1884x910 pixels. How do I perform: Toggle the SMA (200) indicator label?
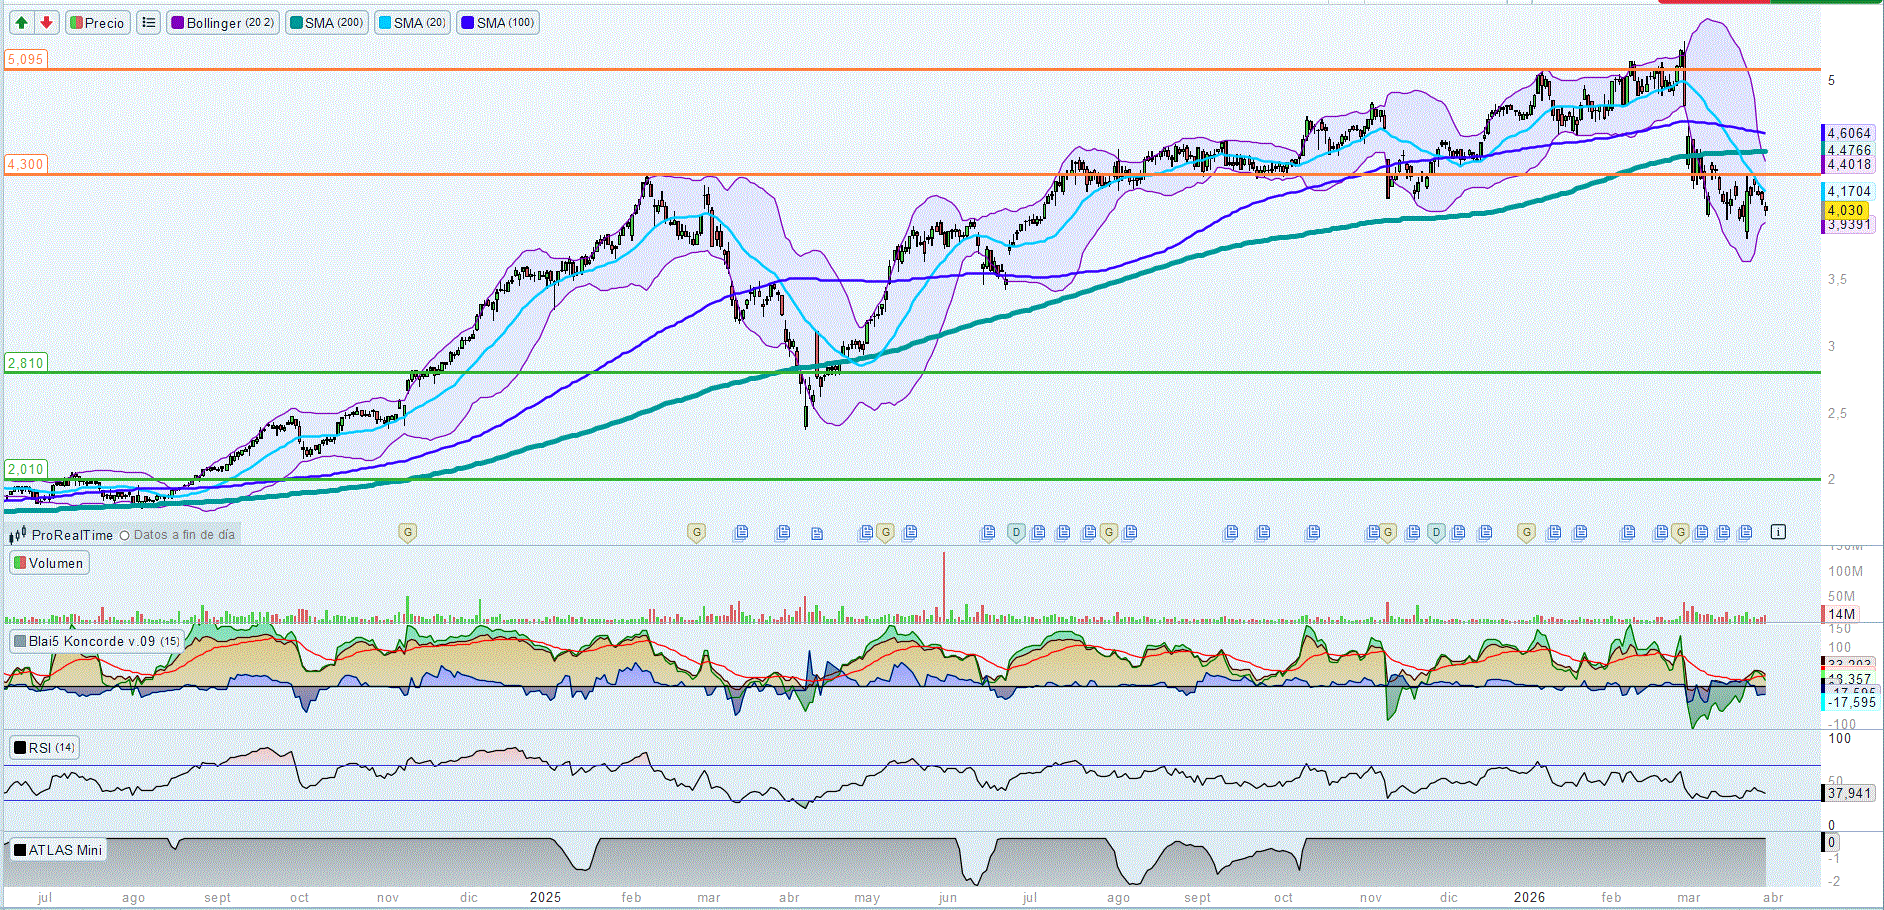(326, 22)
